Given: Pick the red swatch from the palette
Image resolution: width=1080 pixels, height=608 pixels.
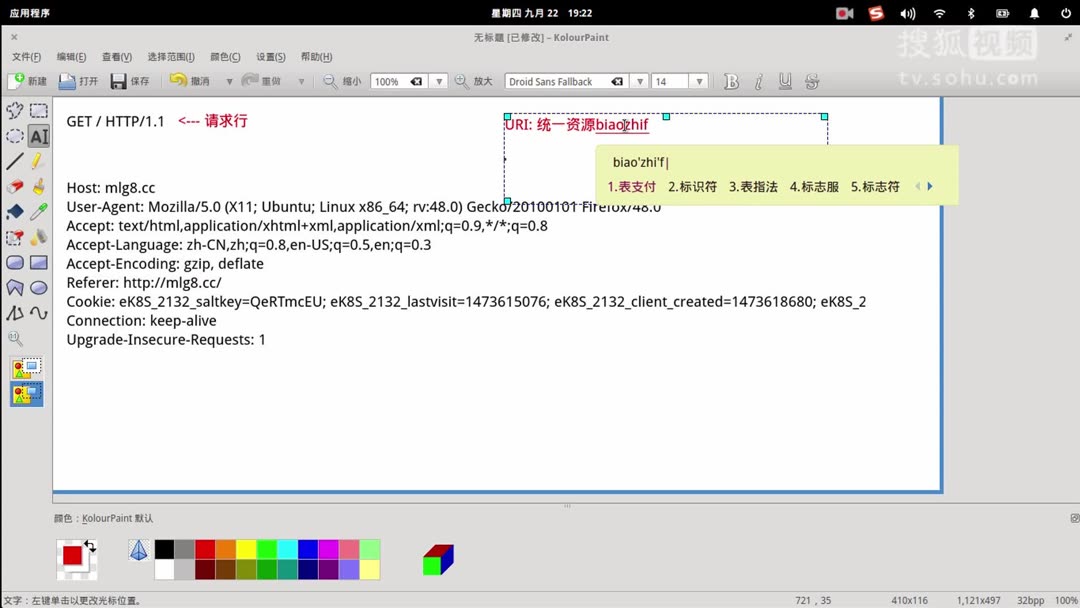Looking at the screenshot, I should click(205, 548).
